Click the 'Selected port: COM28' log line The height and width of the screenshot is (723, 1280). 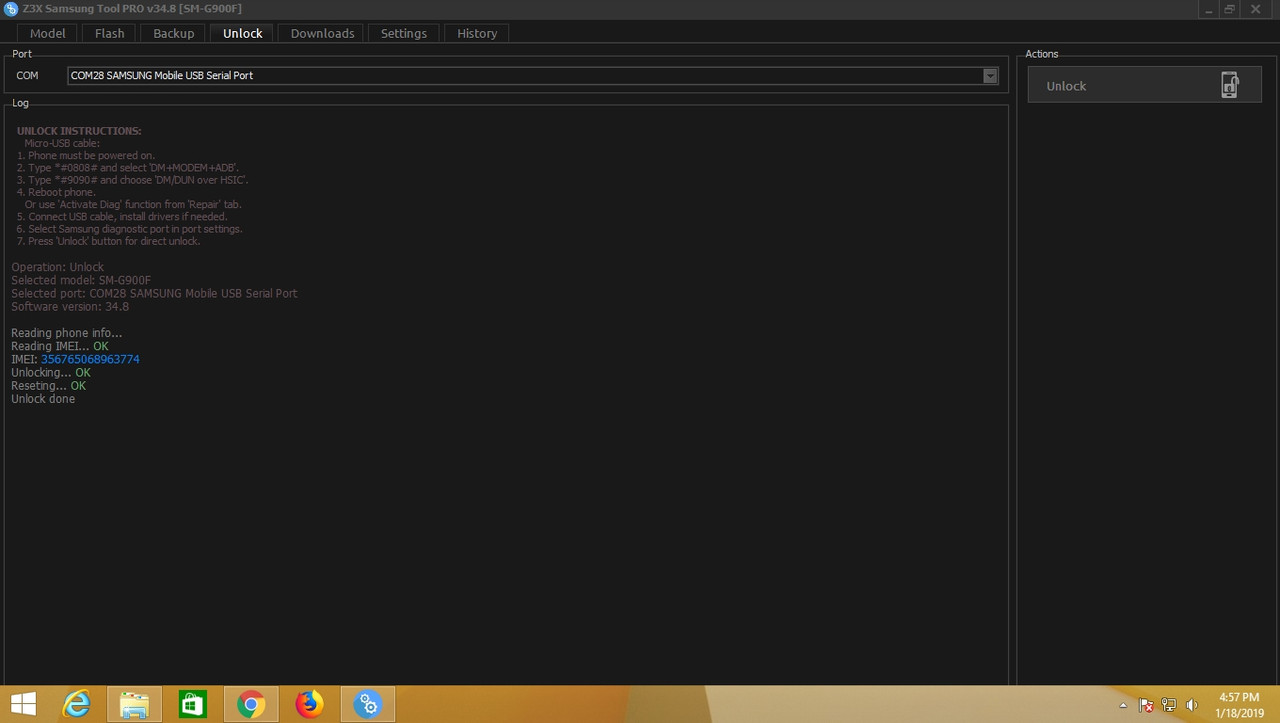coord(154,293)
